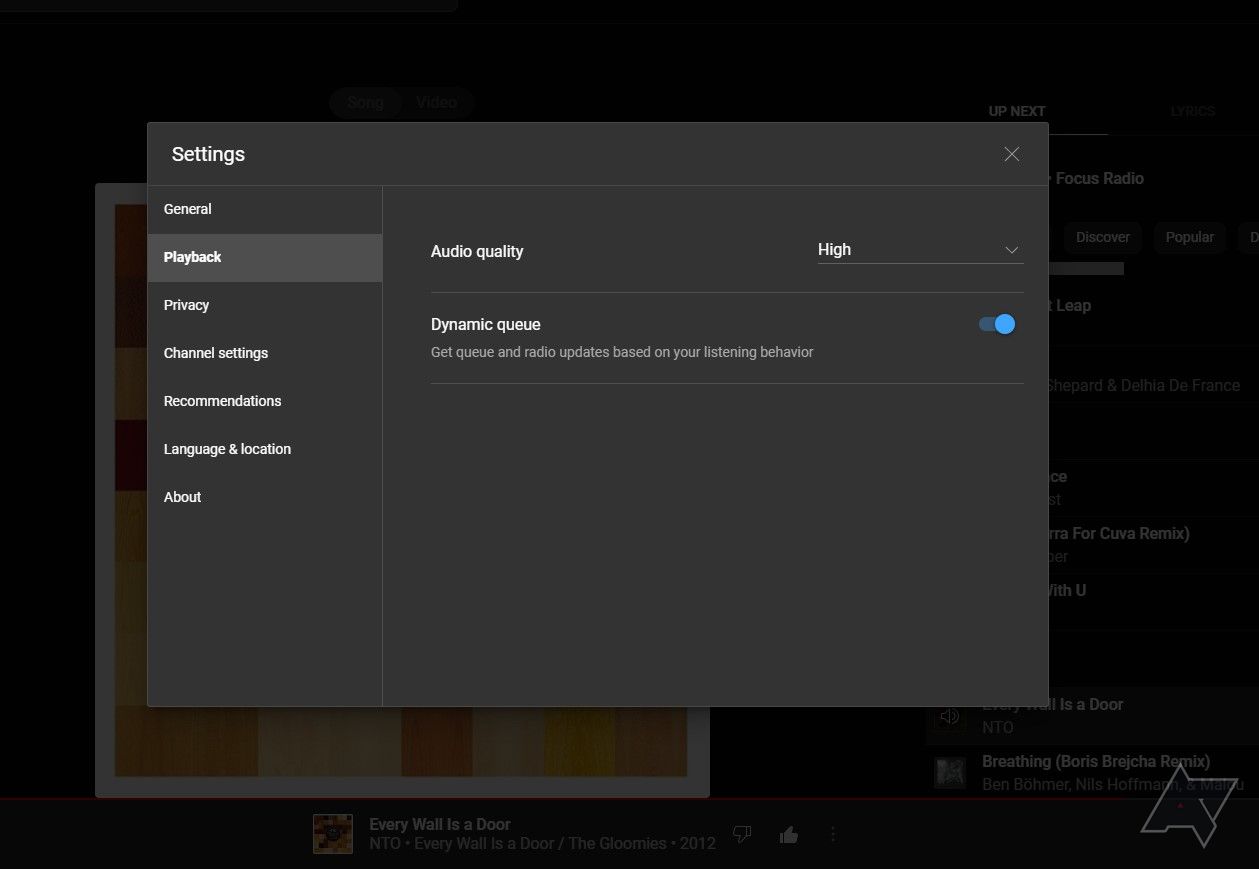Open the Audio quality dropdown
Screen dimensions: 1259x869
pyautogui.click(x=920, y=250)
